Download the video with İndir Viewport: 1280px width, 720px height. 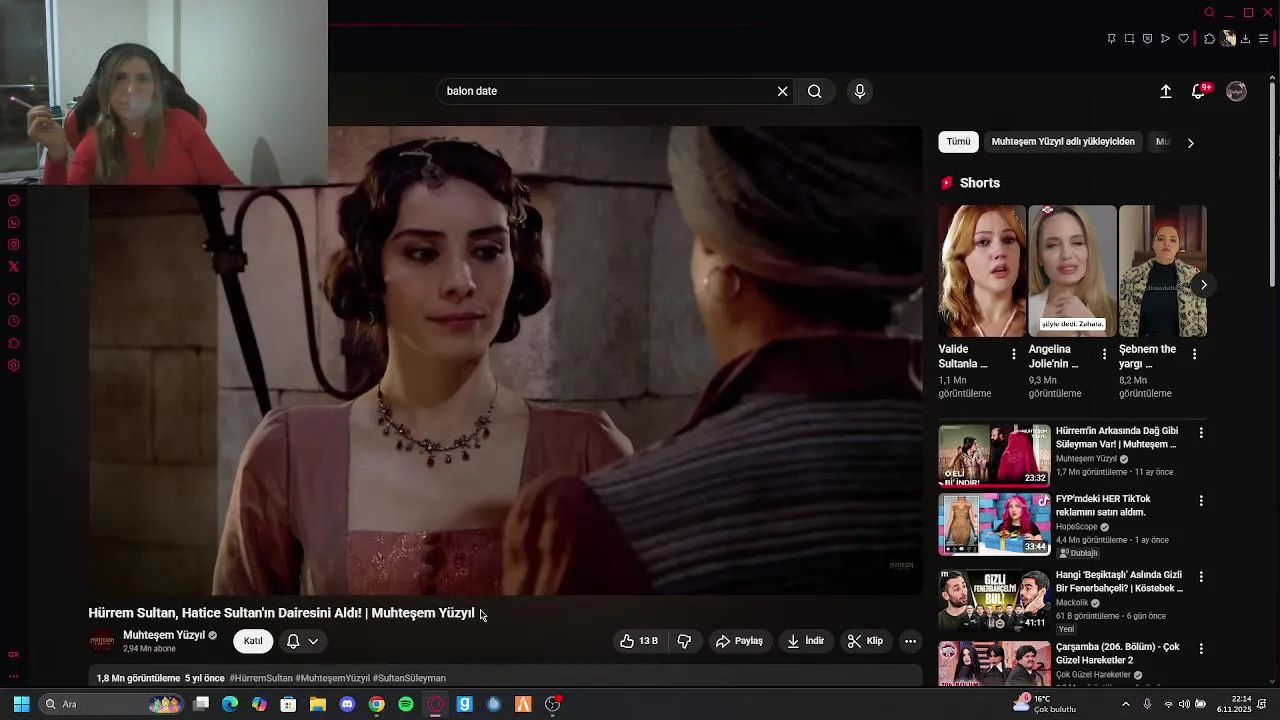[x=806, y=641]
